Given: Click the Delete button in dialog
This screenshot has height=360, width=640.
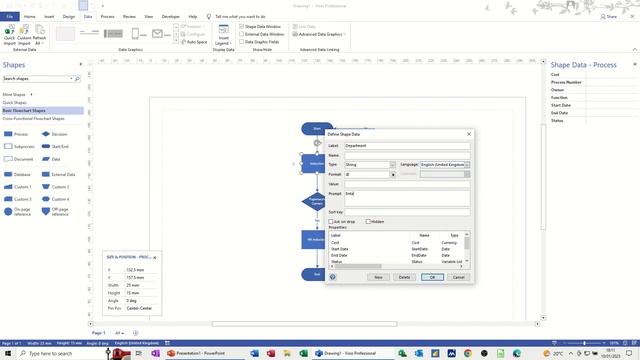Looking at the screenshot, I should [x=404, y=277].
